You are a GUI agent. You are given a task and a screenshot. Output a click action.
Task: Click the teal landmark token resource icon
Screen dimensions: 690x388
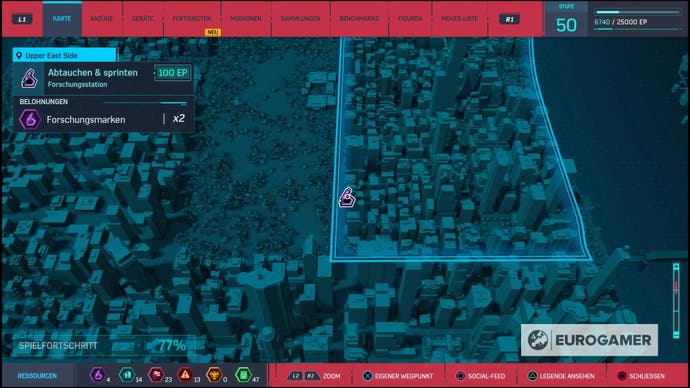coord(127,375)
